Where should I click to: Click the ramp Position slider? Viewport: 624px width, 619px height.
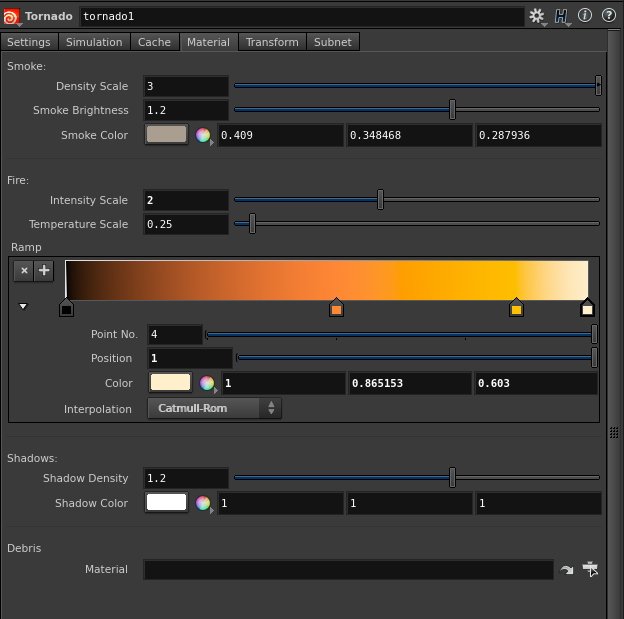[417, 357]
